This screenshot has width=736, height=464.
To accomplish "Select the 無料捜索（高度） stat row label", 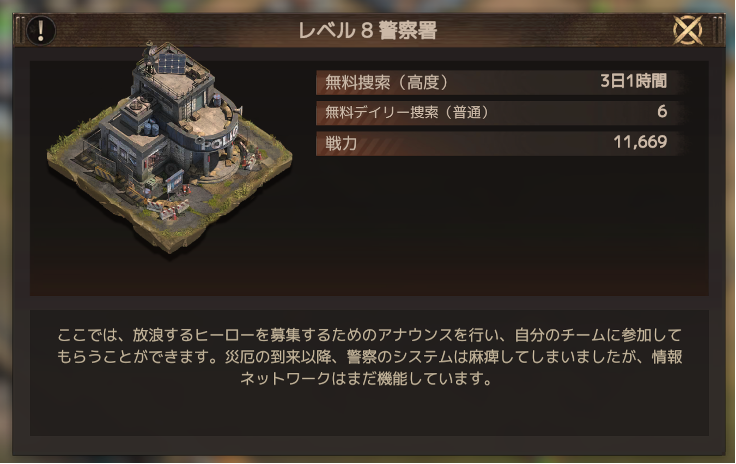I will point(387,83).
